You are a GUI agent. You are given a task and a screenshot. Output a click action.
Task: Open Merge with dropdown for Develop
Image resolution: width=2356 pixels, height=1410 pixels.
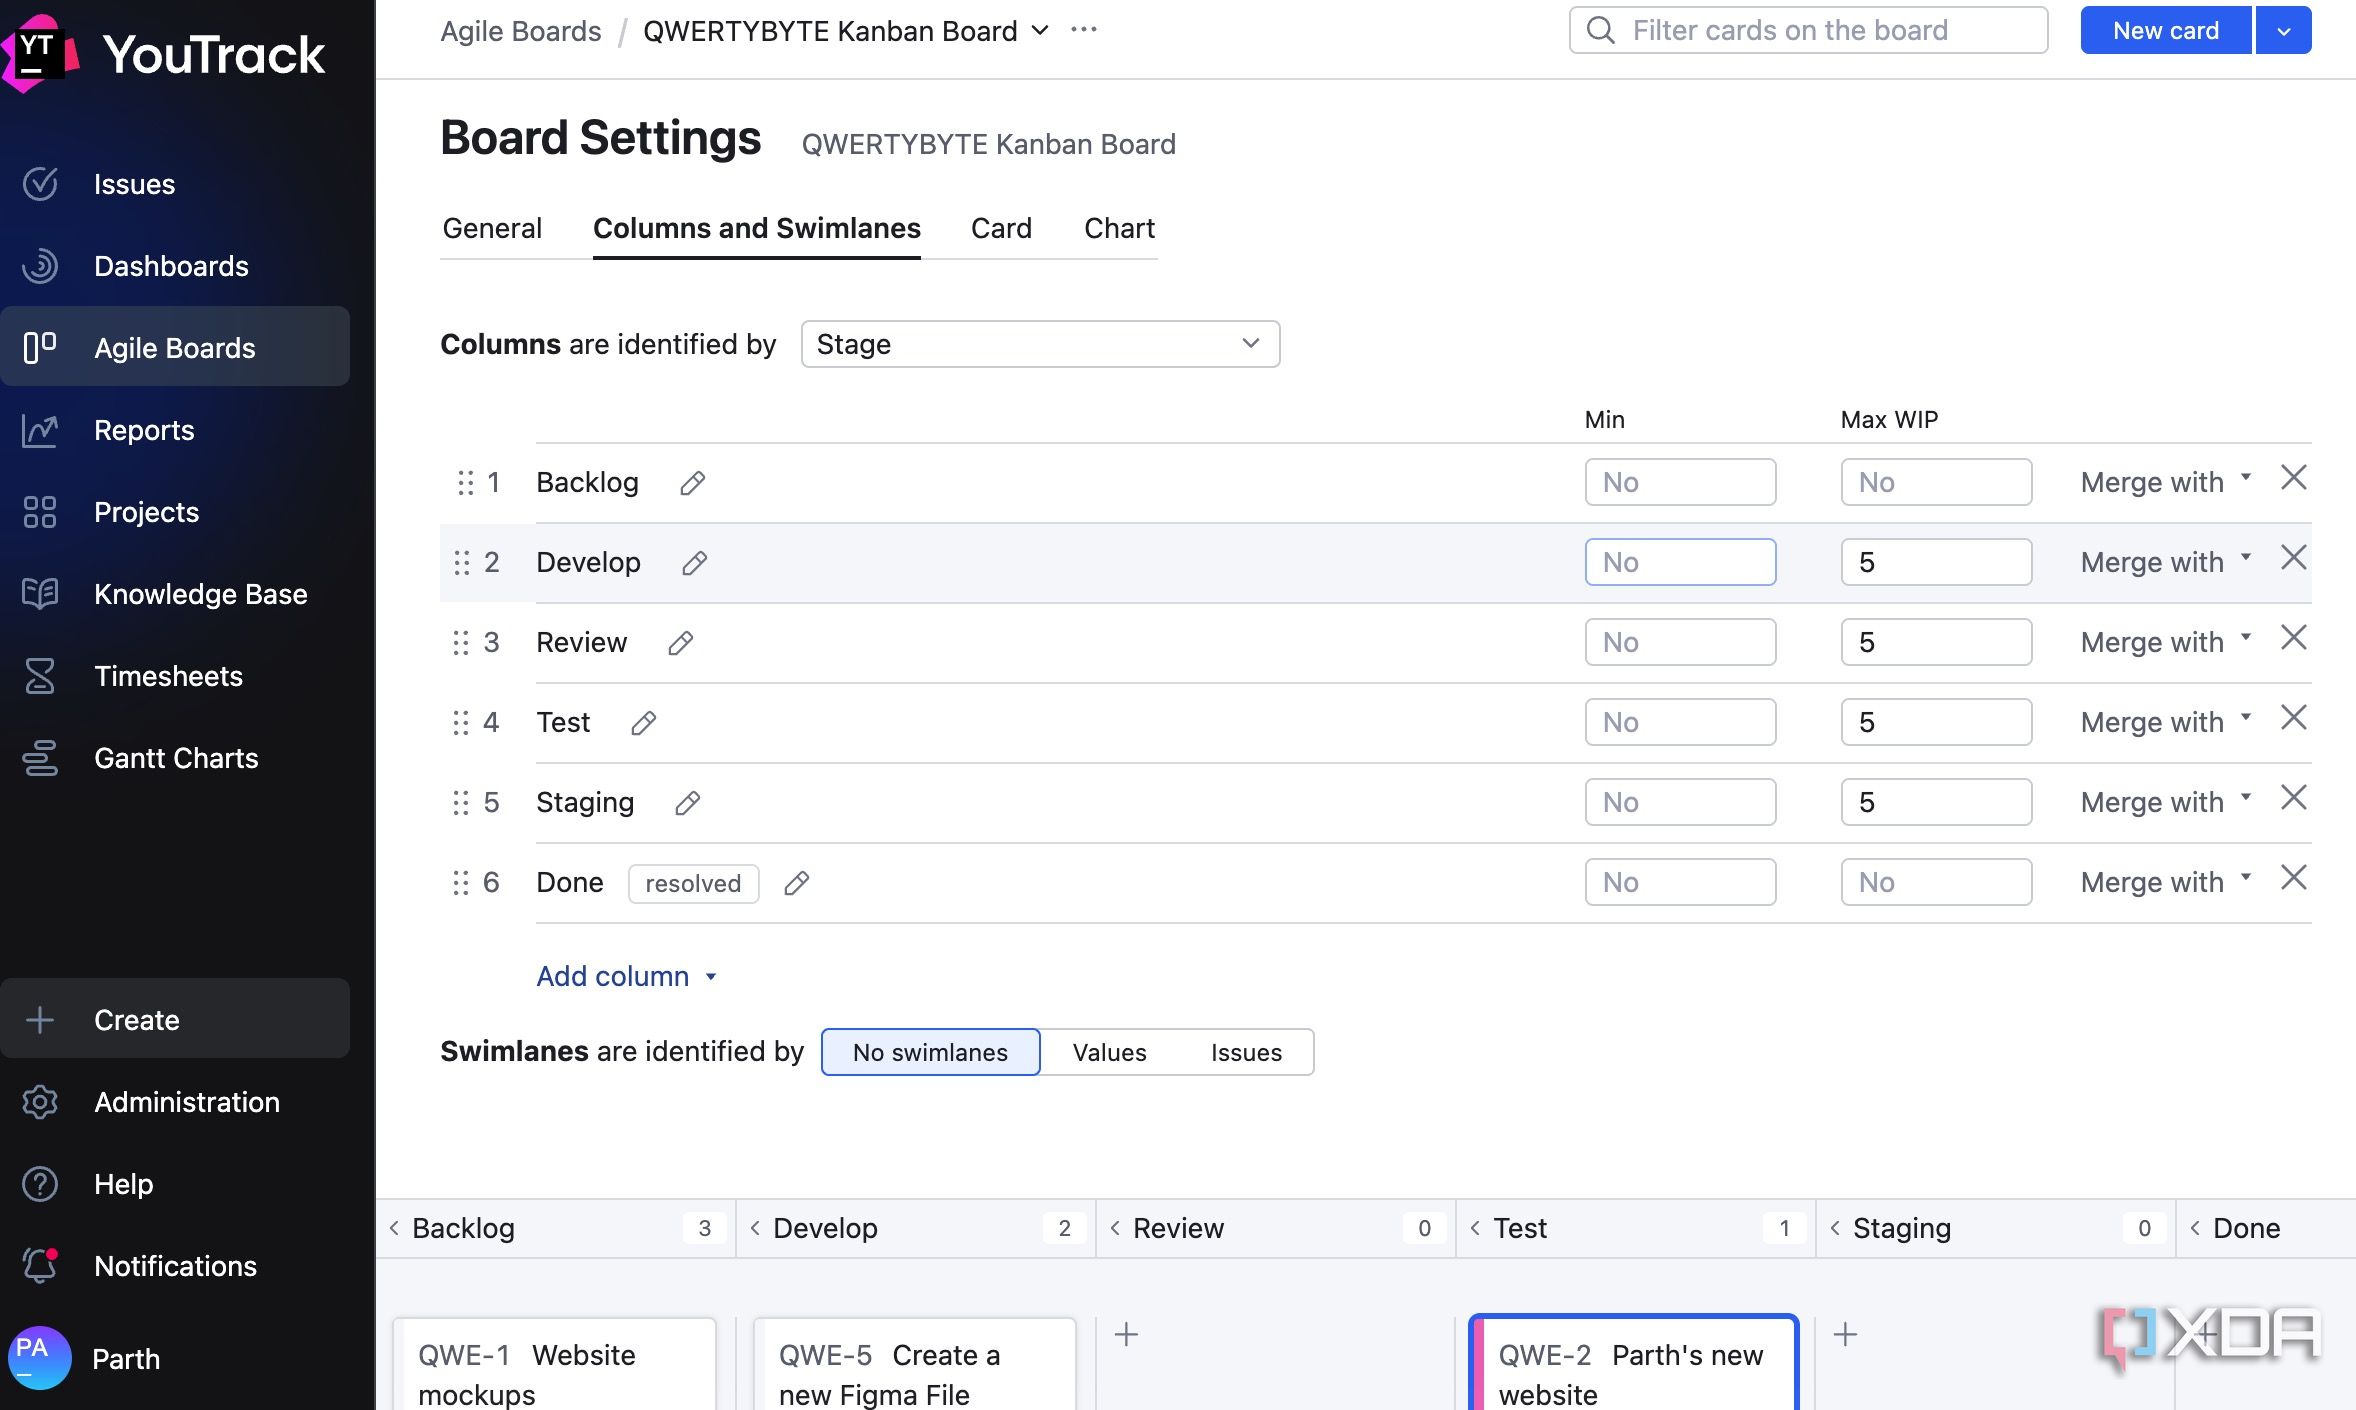pos(2166,562)
